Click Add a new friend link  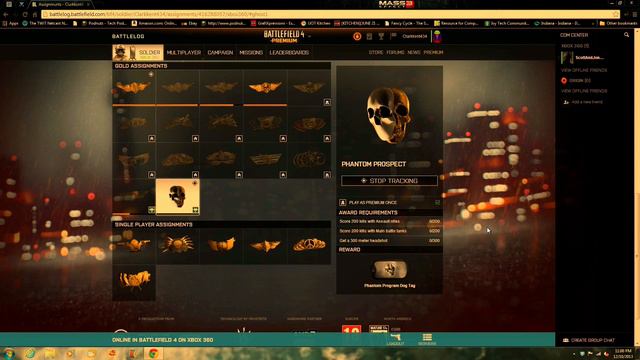587,102
